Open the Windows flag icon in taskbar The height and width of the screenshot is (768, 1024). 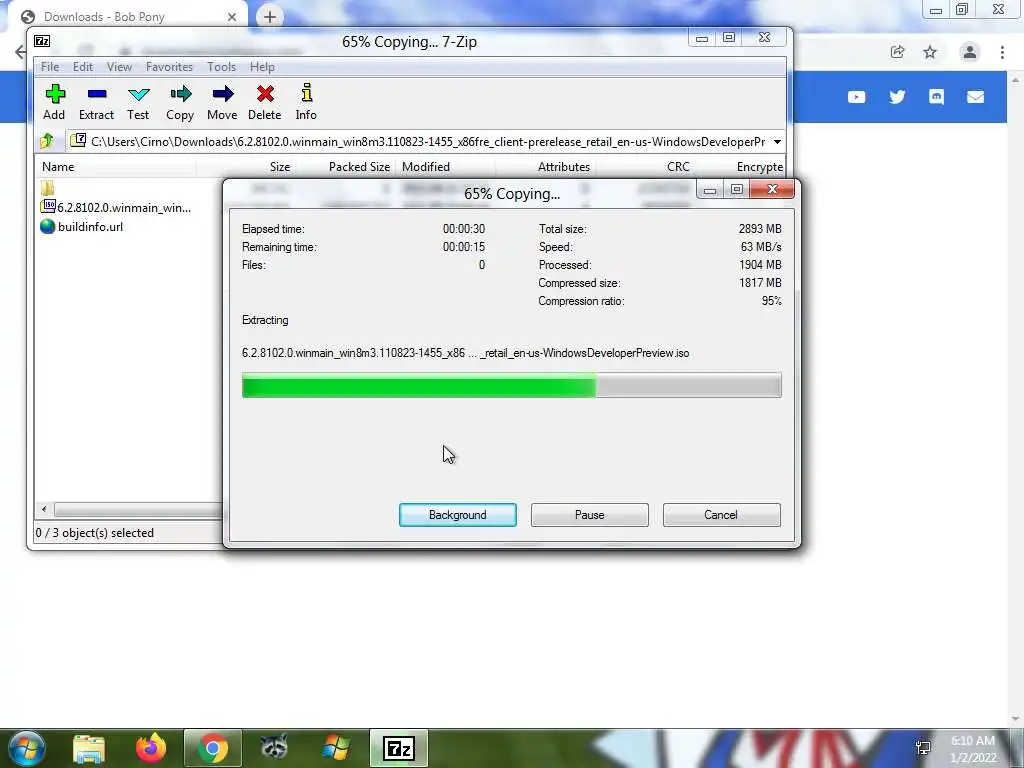(337, 748)
